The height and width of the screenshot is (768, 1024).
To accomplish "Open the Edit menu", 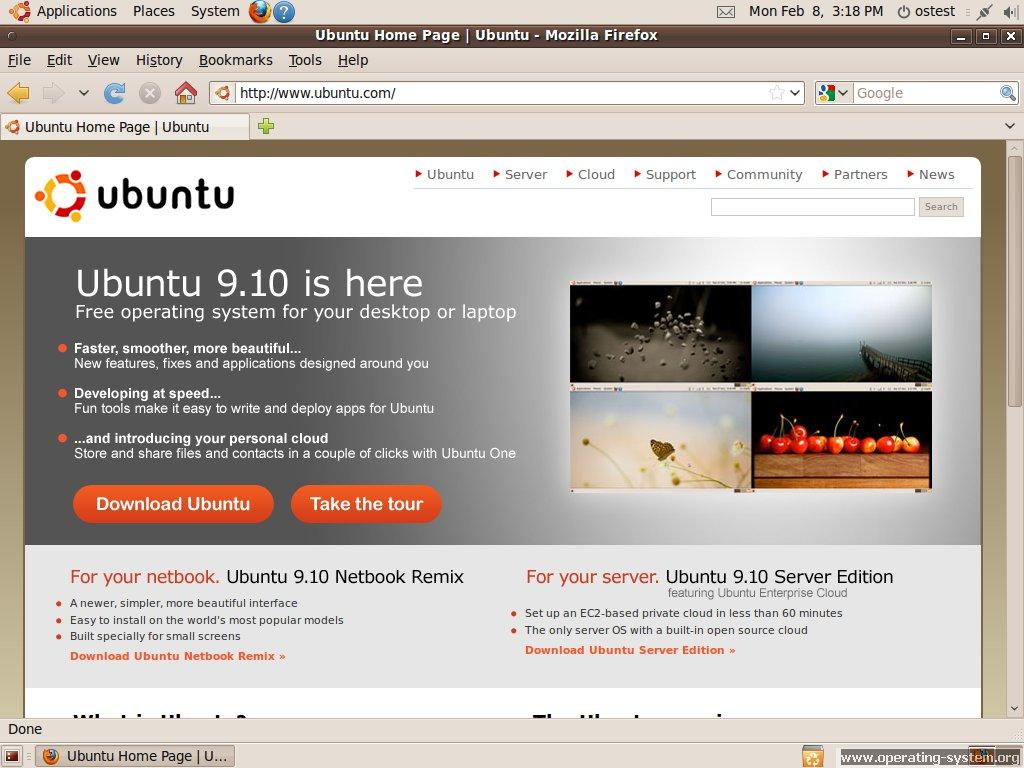I will tap(59, 60).
